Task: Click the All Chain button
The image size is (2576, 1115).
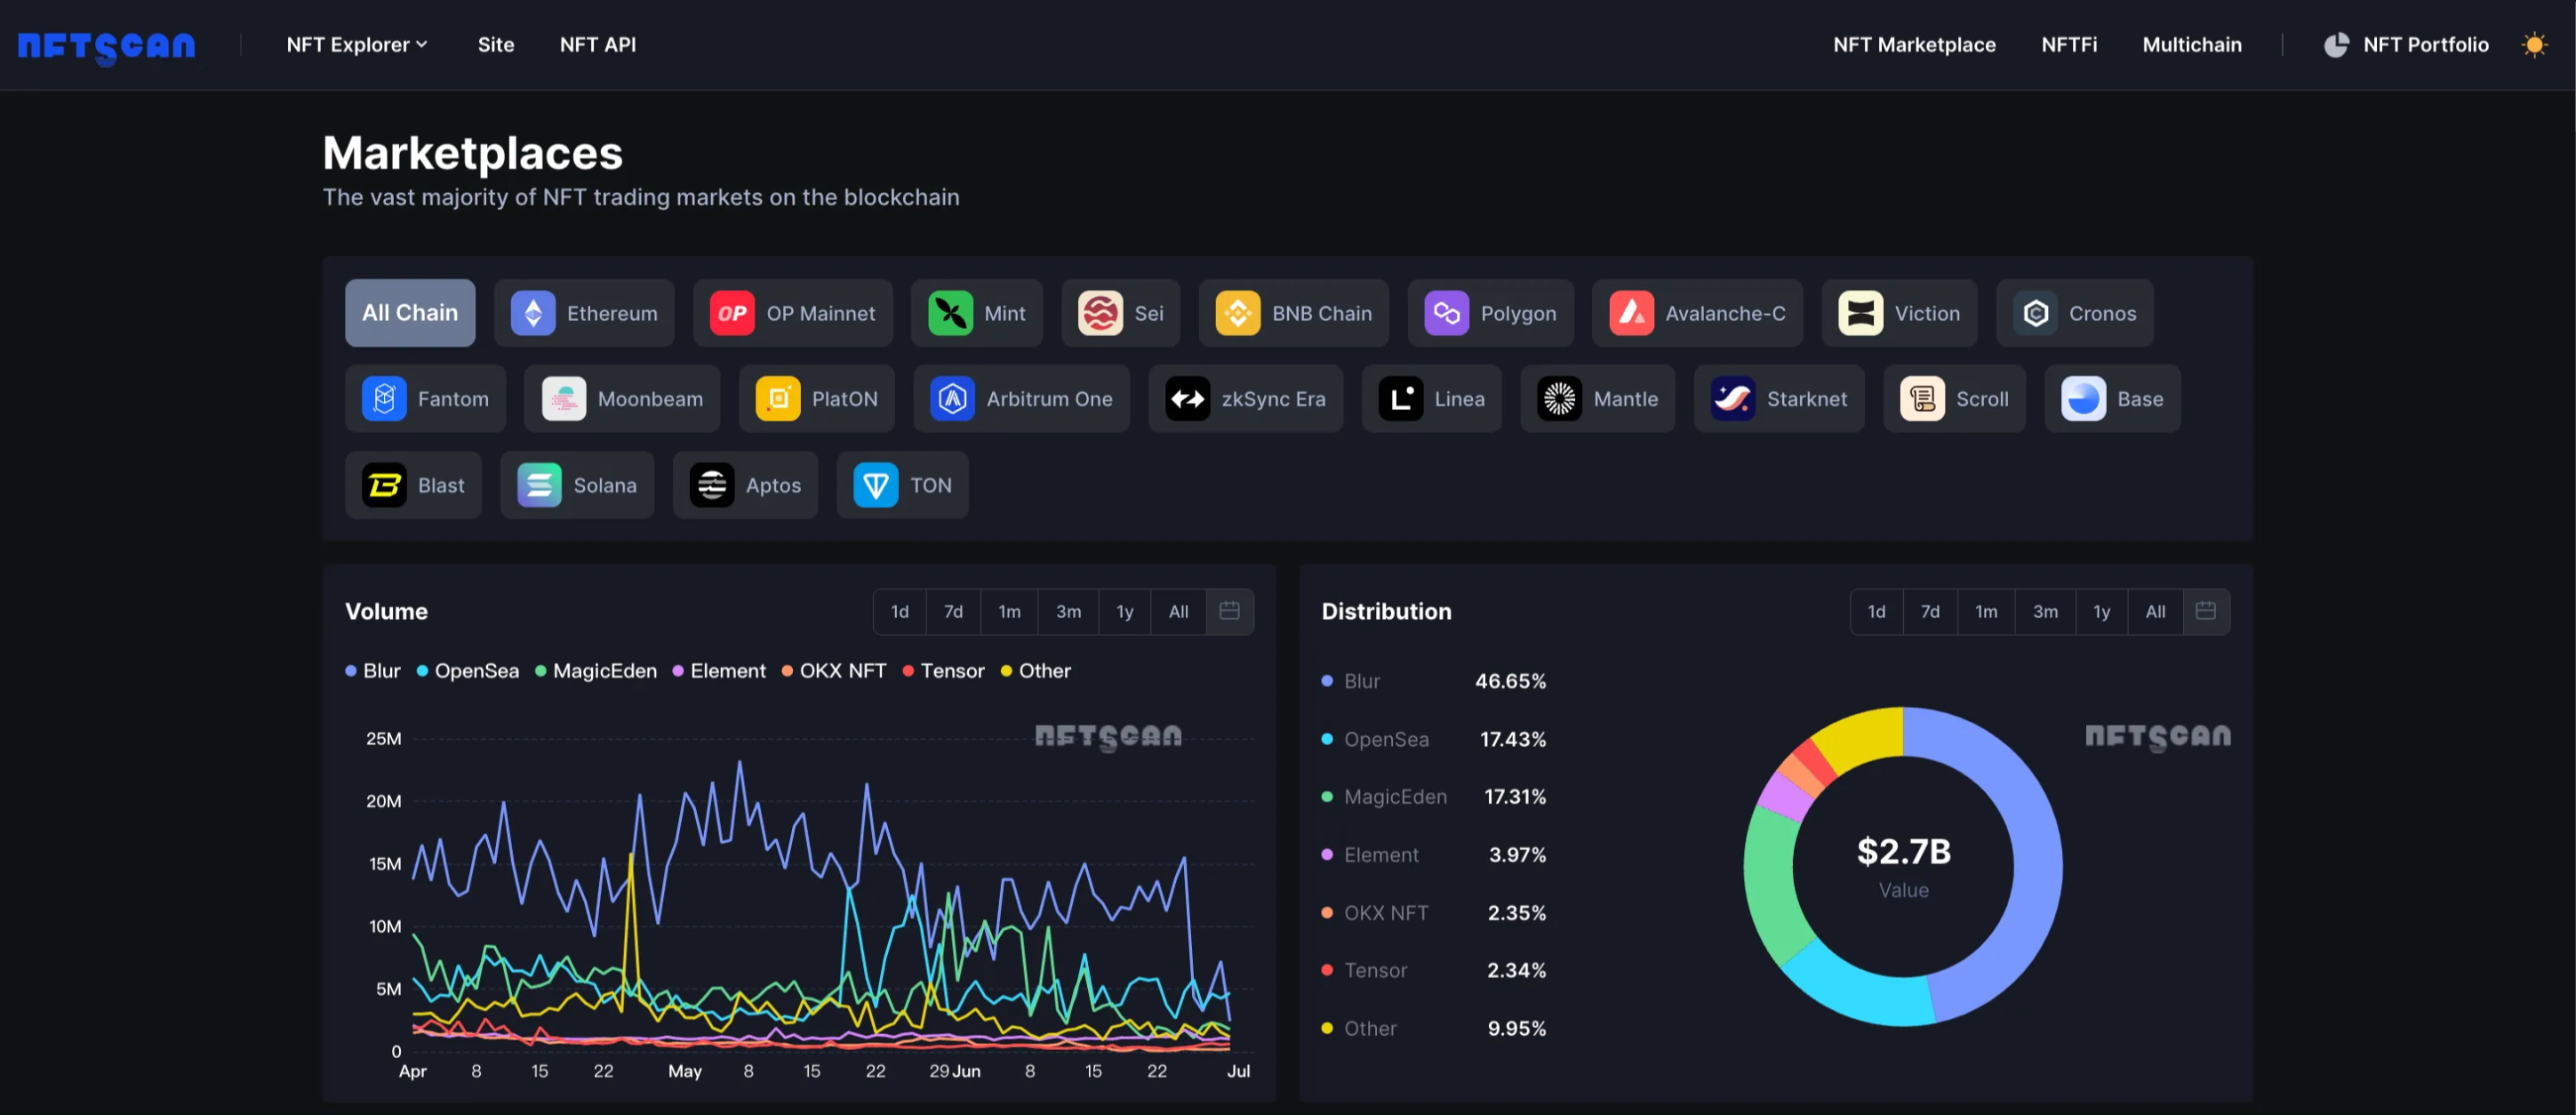Action: (410, 313)
